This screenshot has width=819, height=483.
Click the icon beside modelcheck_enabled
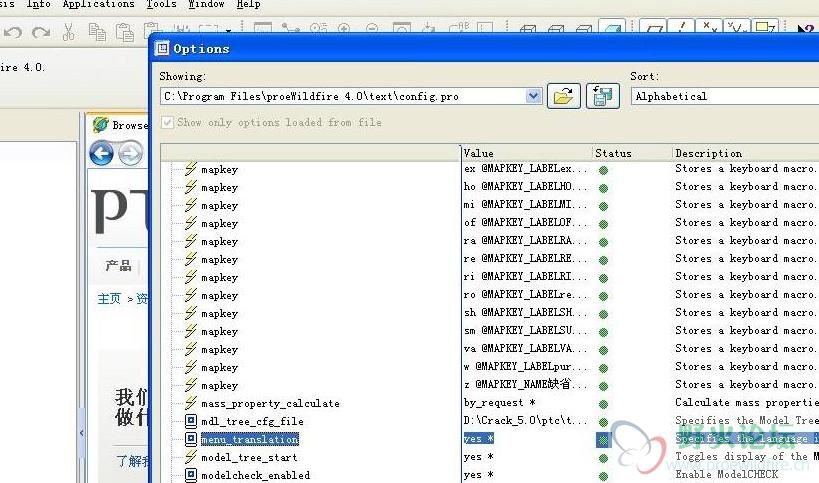tap(191, 475)
